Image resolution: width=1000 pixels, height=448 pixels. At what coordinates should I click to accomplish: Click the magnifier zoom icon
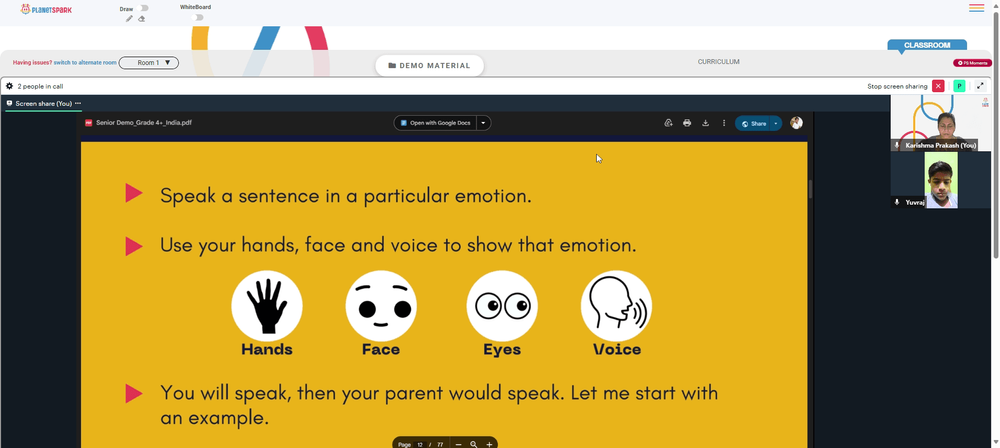click(x=474, y=444)
